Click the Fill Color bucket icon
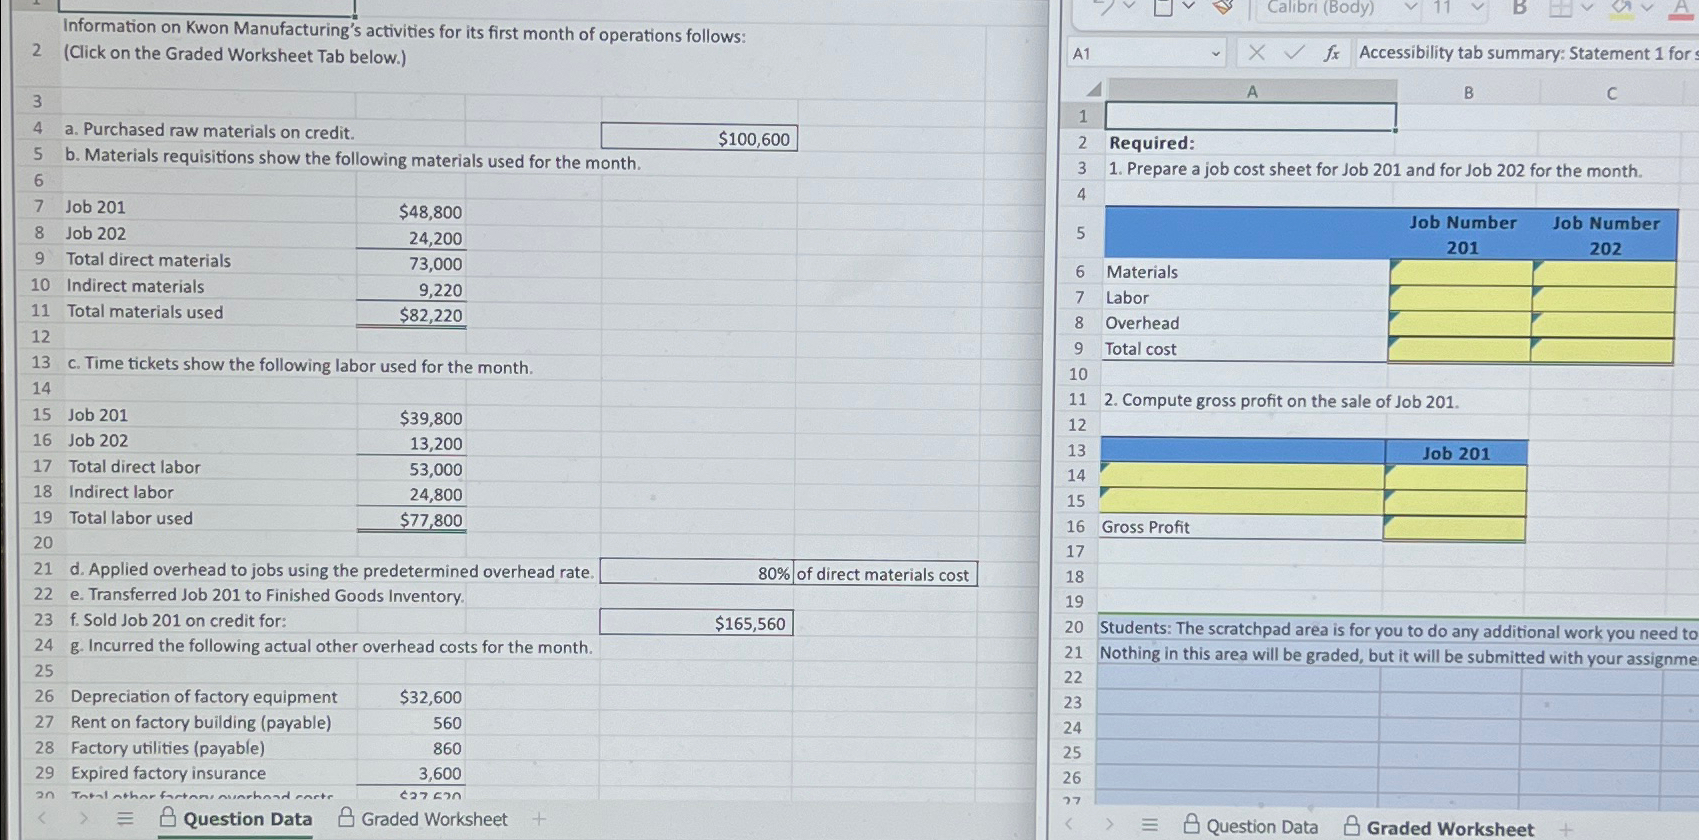 1621,8
